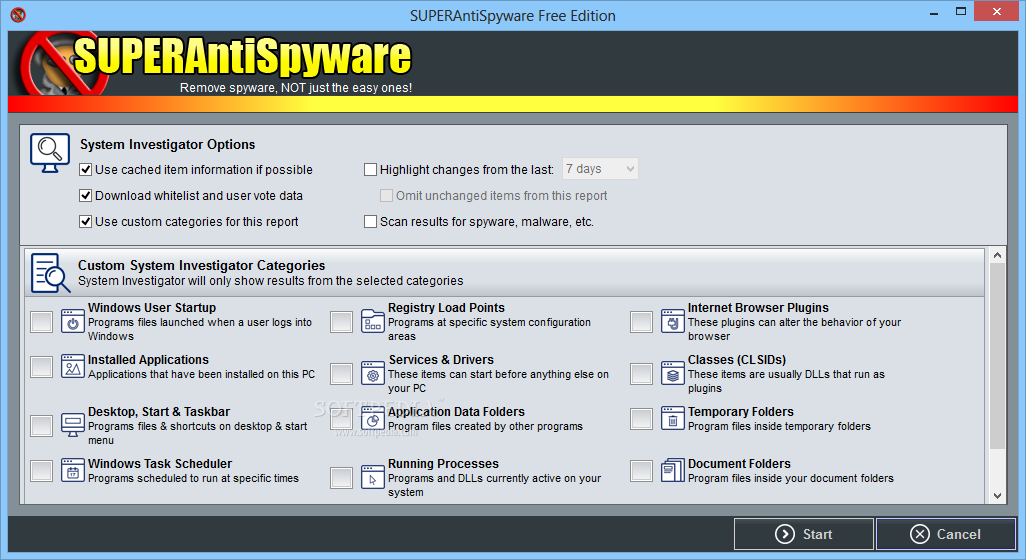Image resolution: width=1026 pixels, height=560 pixels.
Task: Click the Windows User Startup category icon
Action: coord(73,321)
